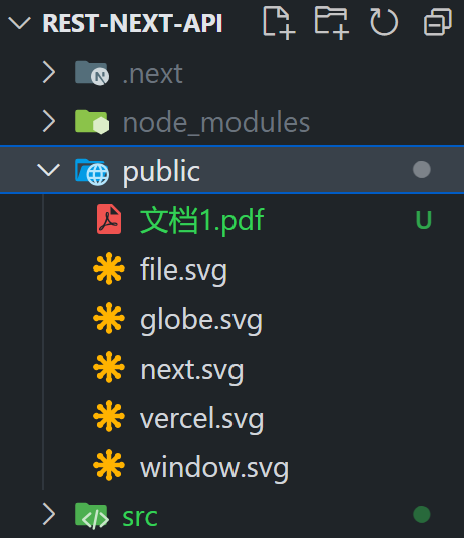Open vercel.svg file
This screenshot has width=464, height=538.
tap(202, 419)
